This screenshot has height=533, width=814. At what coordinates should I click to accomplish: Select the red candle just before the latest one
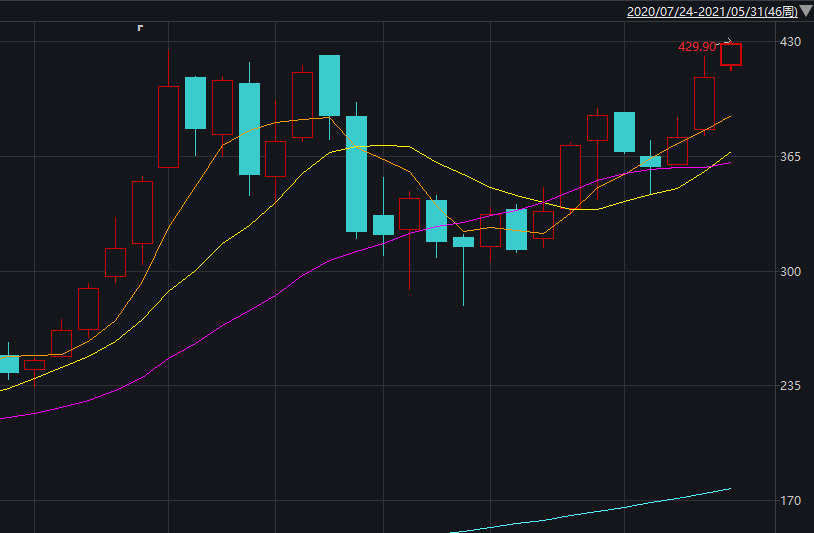click(x=704, y=102)
